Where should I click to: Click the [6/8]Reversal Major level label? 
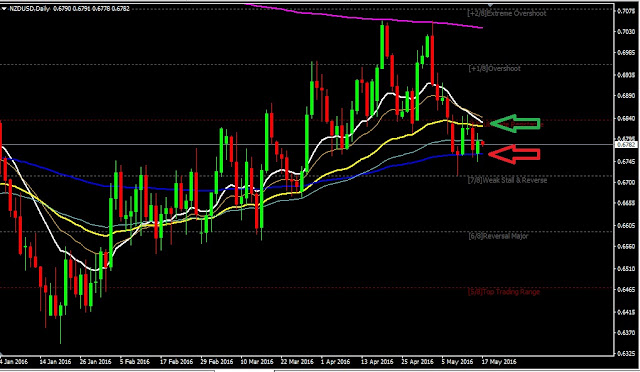point(498,236)
